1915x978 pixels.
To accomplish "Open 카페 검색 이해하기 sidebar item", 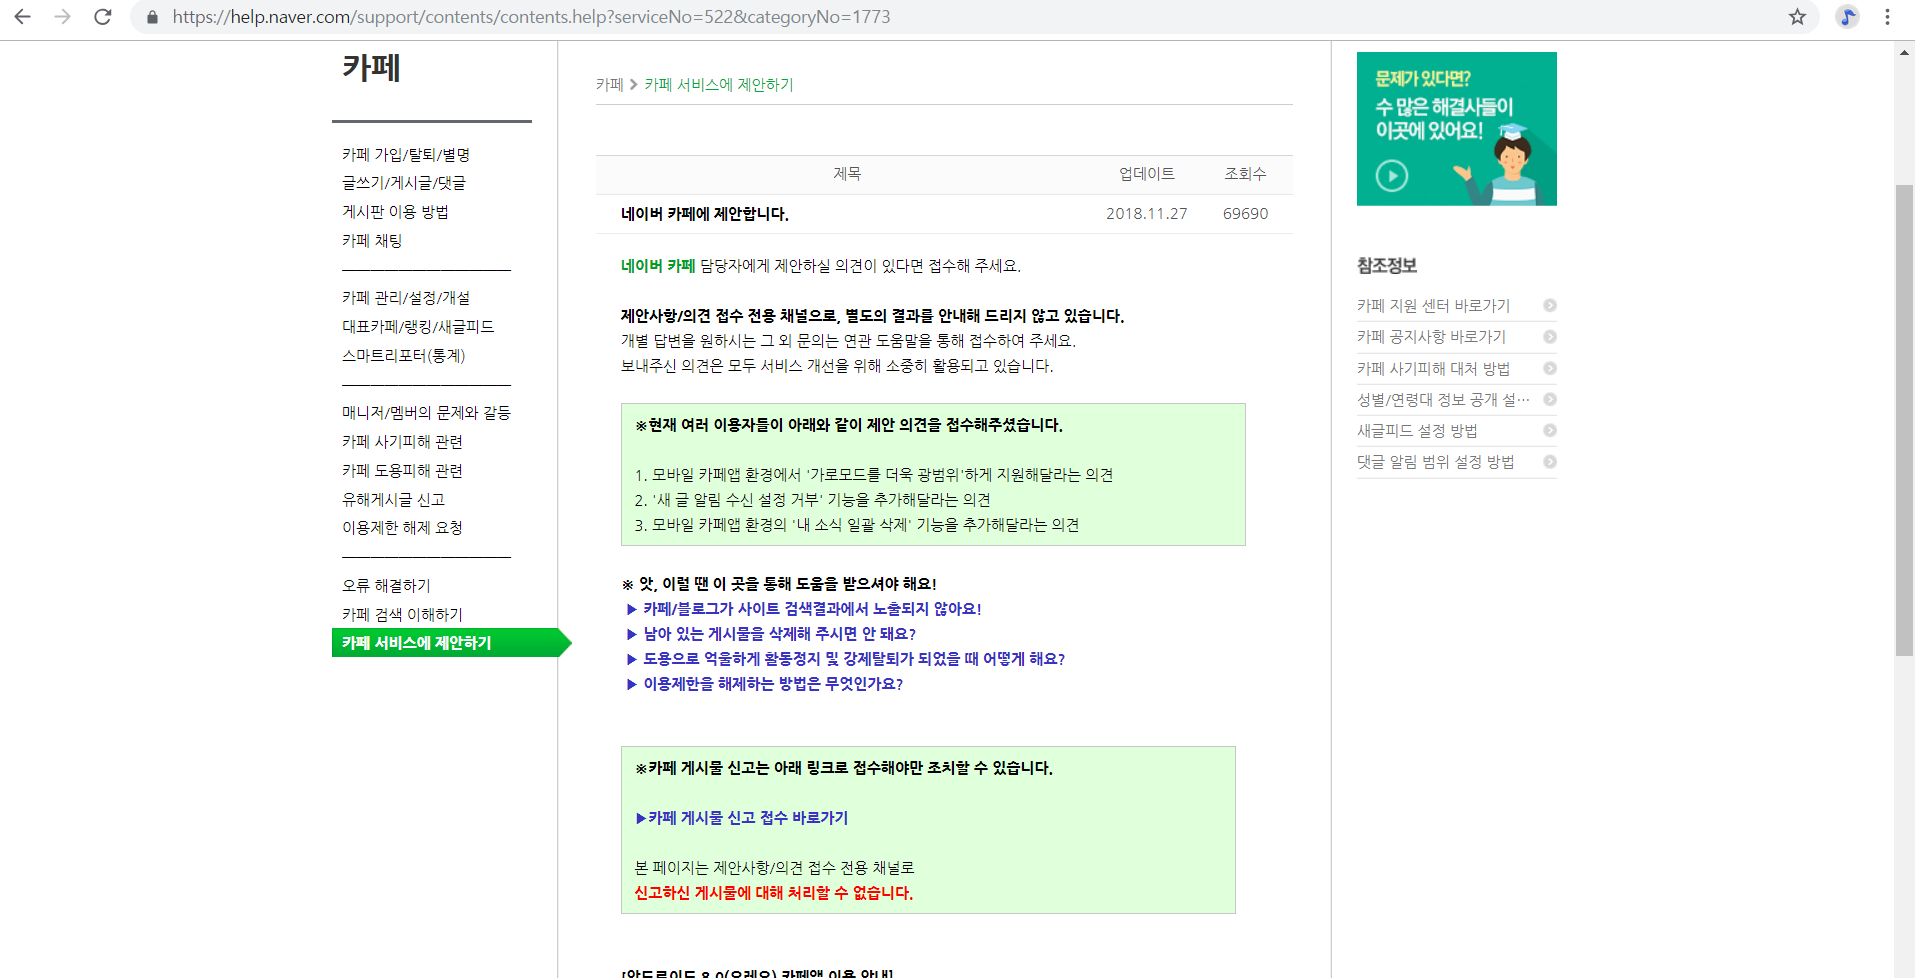I will tap(402, 615).
